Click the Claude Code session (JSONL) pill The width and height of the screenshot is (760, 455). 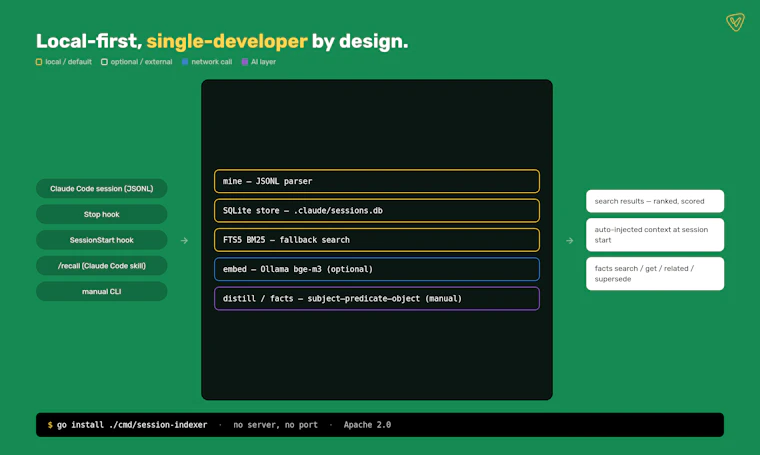click(102, 188)
